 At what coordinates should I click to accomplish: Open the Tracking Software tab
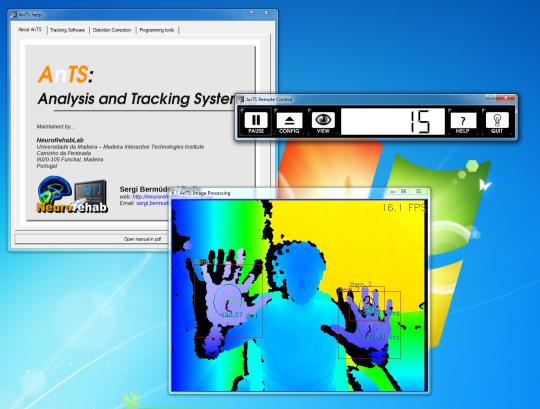click(67, 30)
